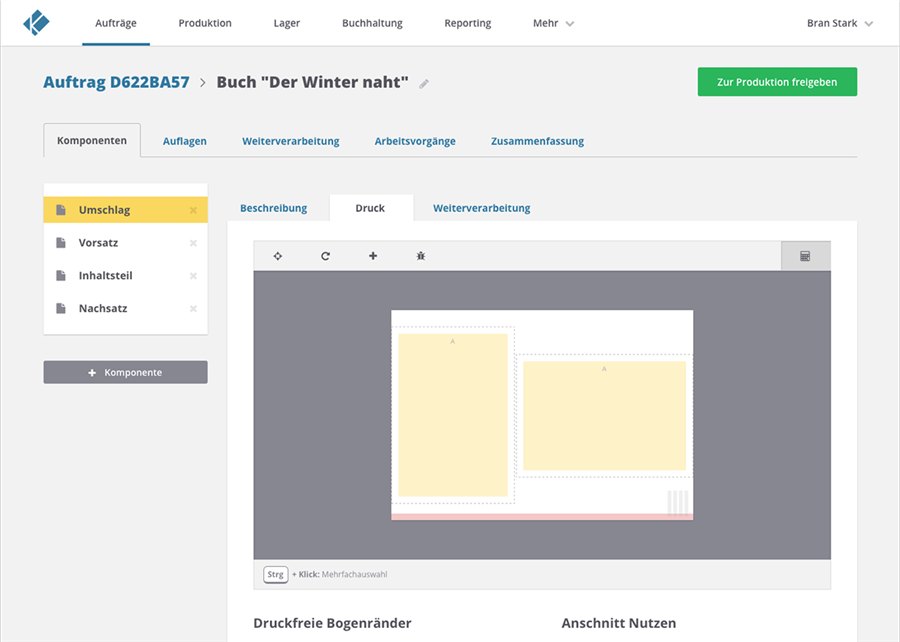Click the Anschnitt Nutzen heading

(619, 623)
